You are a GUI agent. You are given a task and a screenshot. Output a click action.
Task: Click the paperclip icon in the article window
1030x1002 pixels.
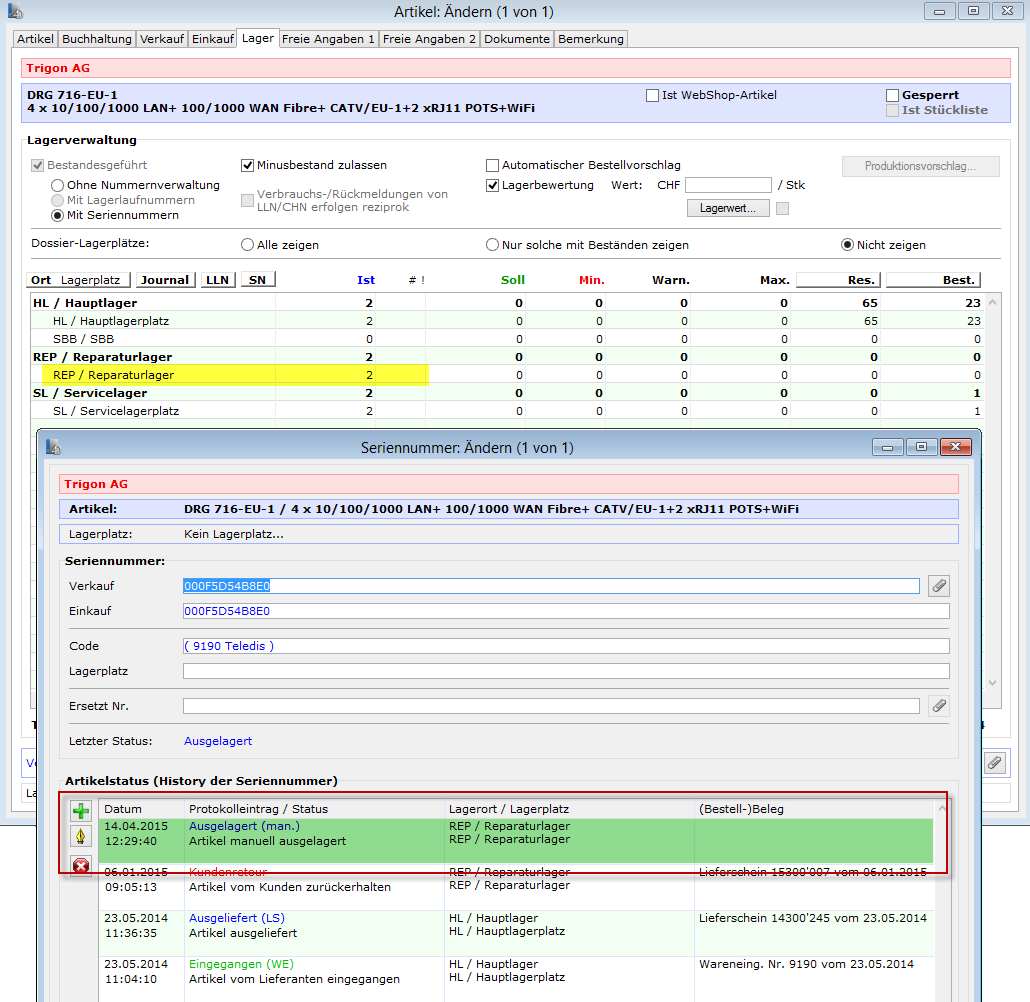coord(993,763)
